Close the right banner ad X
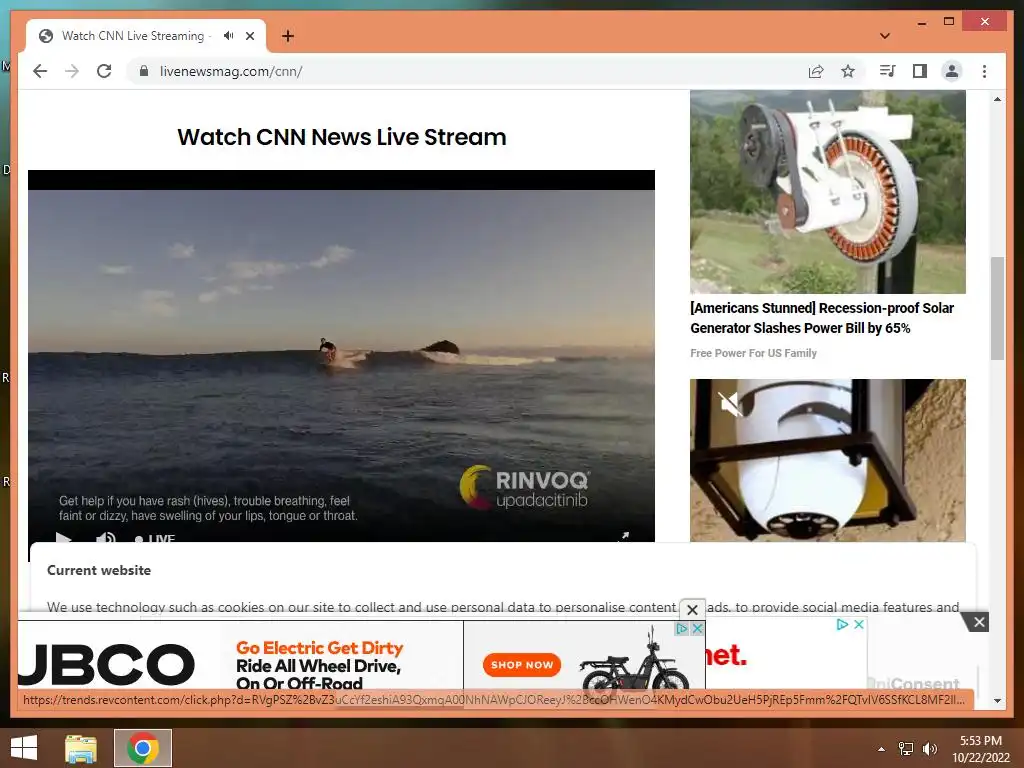Image resolution: width=1024 pixels, height=768 pixels. coord(859,624)
